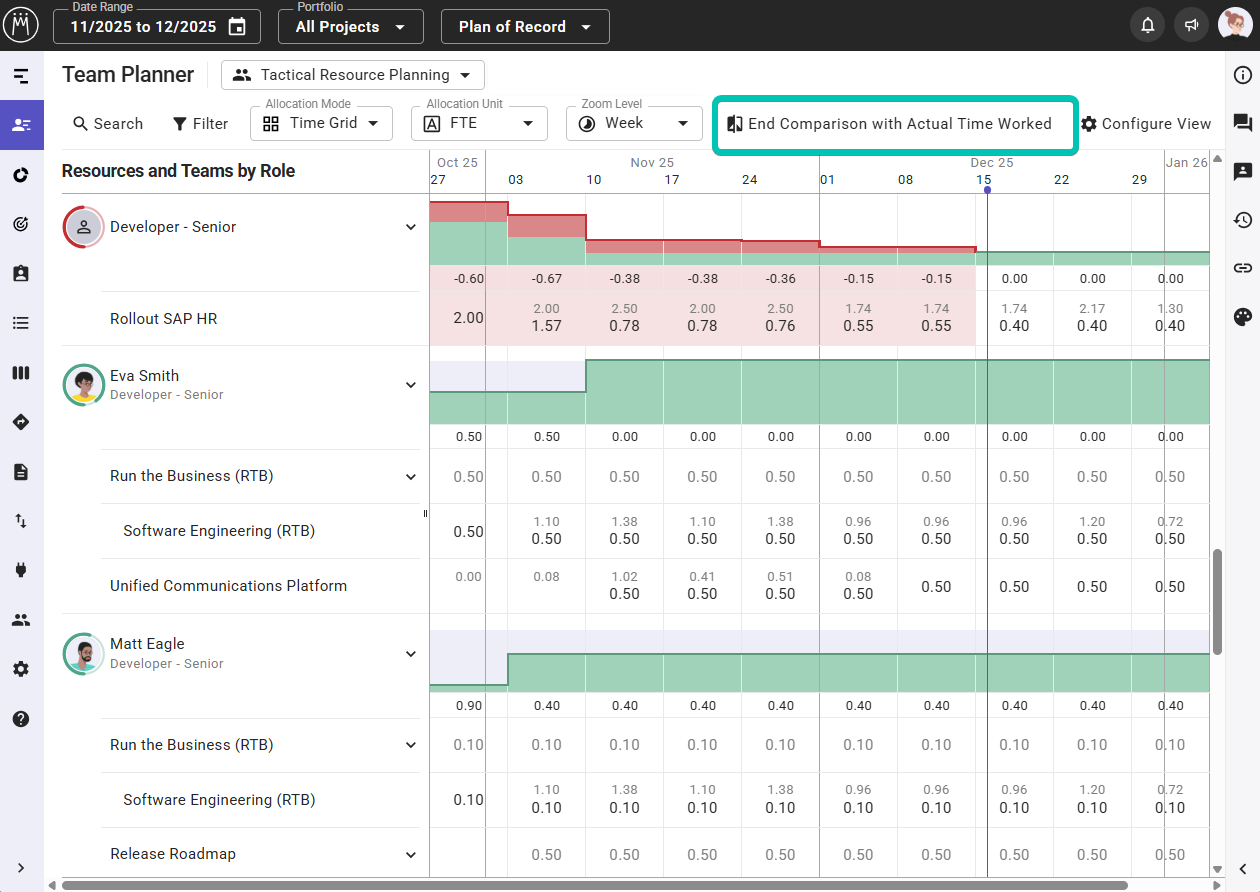Expand the Release Roadmap row
1260x892 pixels.
[x=410, y=854]
